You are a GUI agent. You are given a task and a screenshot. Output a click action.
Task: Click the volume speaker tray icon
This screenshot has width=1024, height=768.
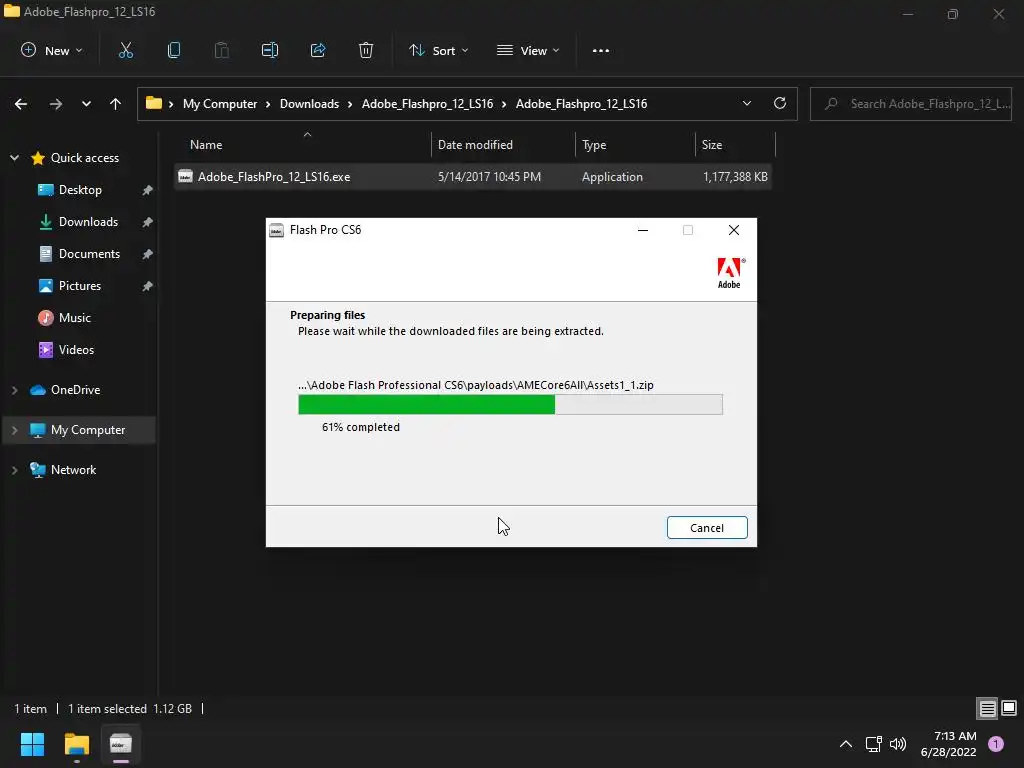898,744
